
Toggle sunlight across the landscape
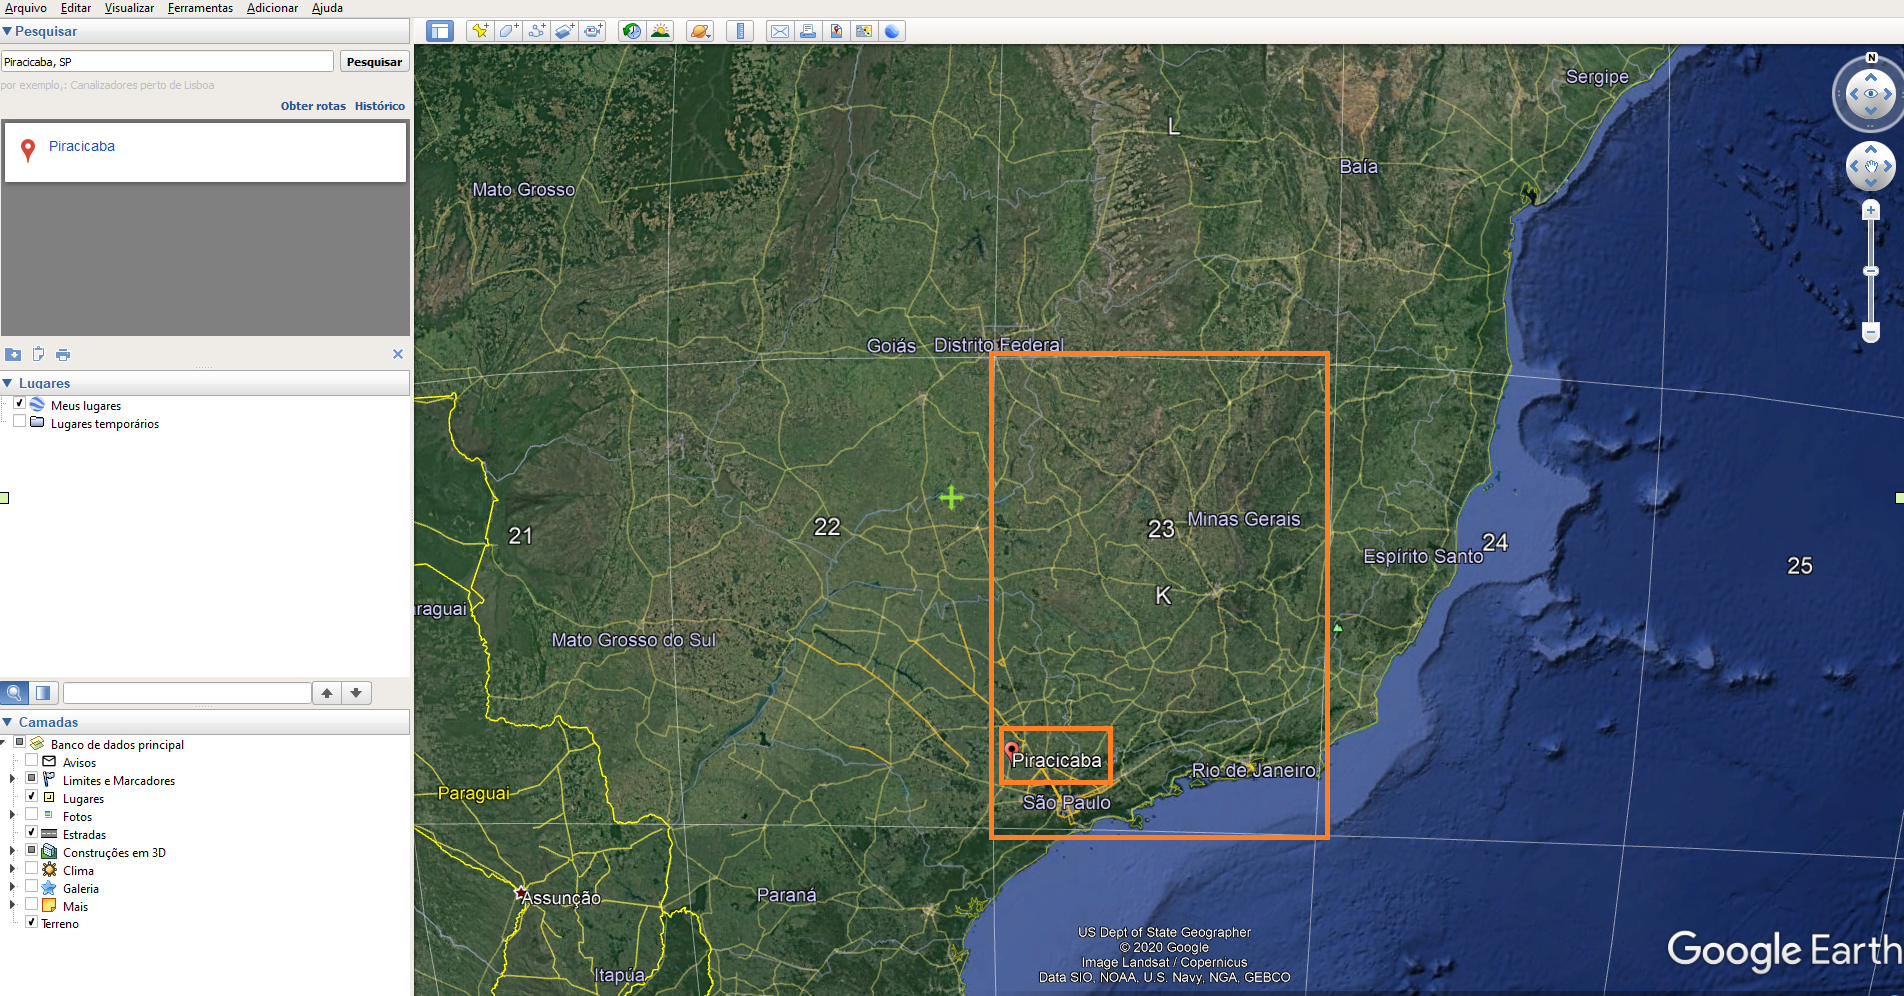pyautogui.click(x=660, y=31)
